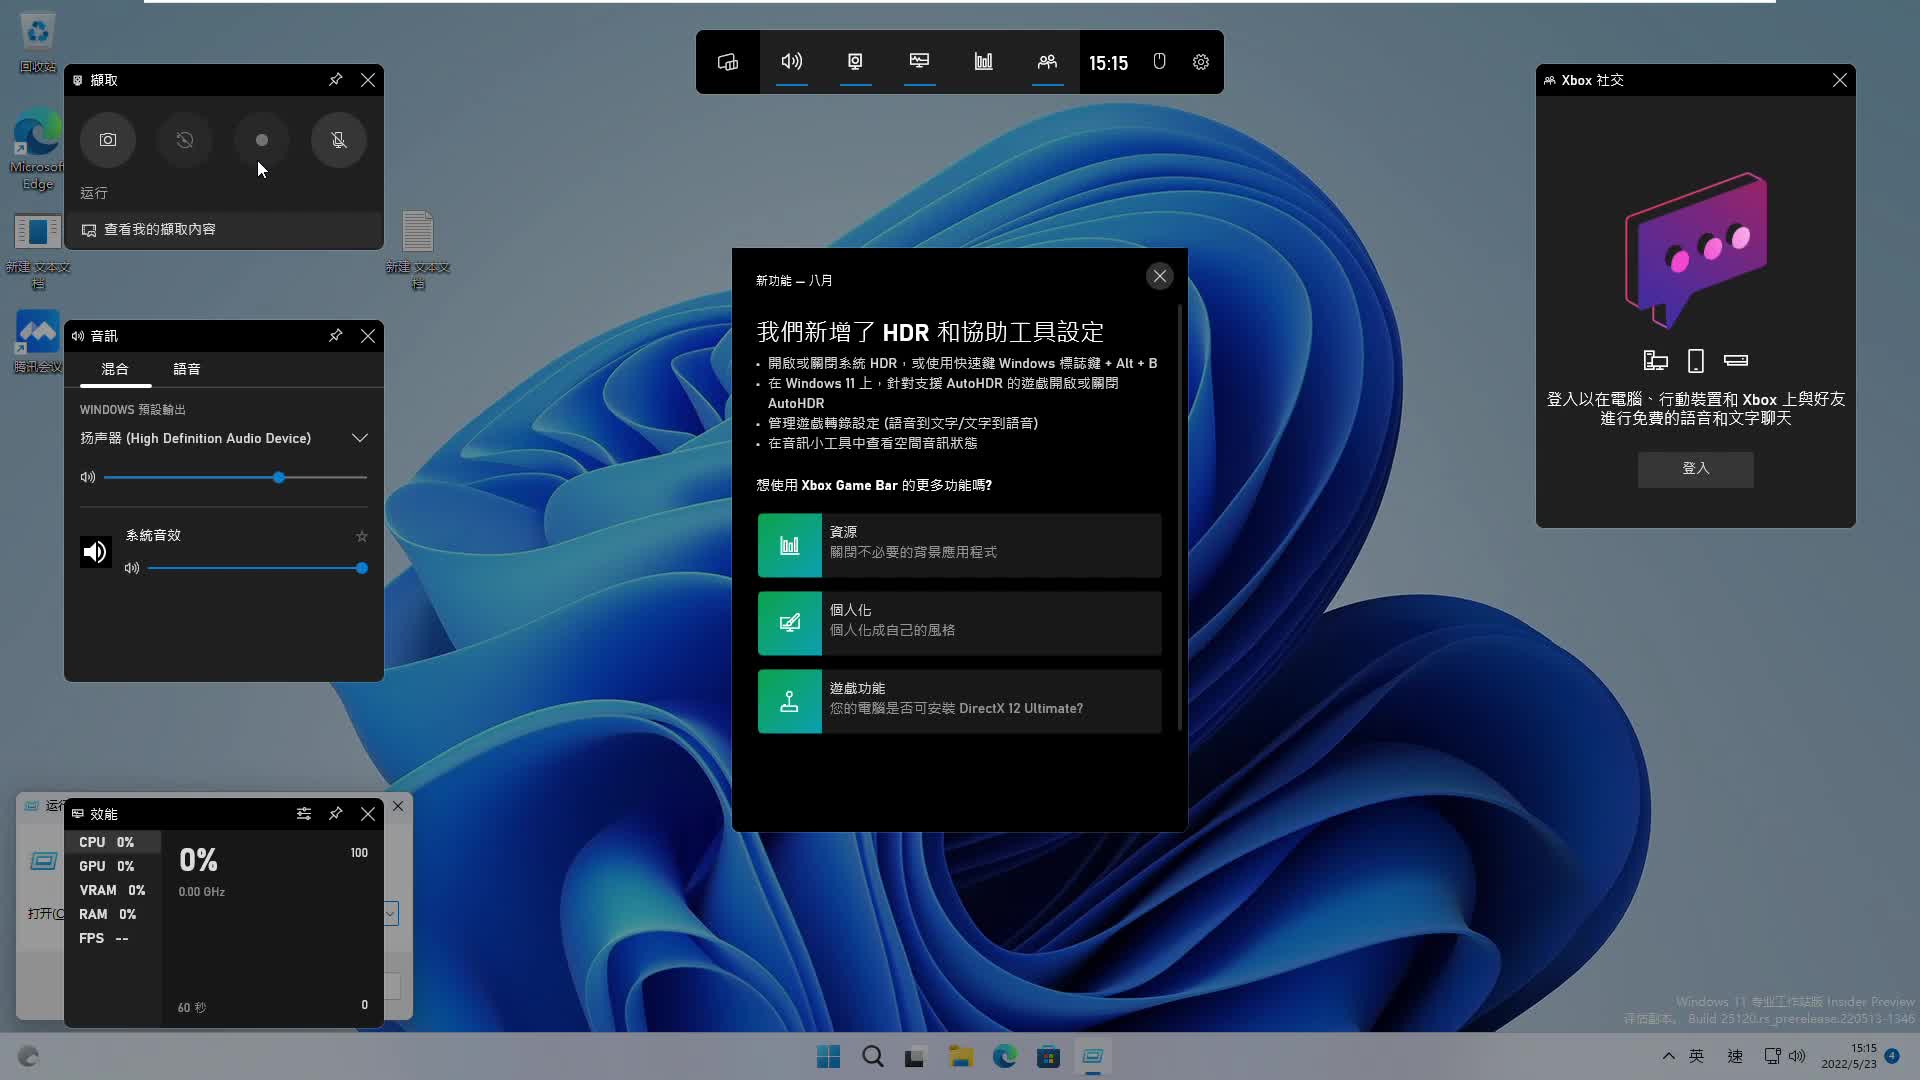Close the Run dialog behind performance widget

398,806
